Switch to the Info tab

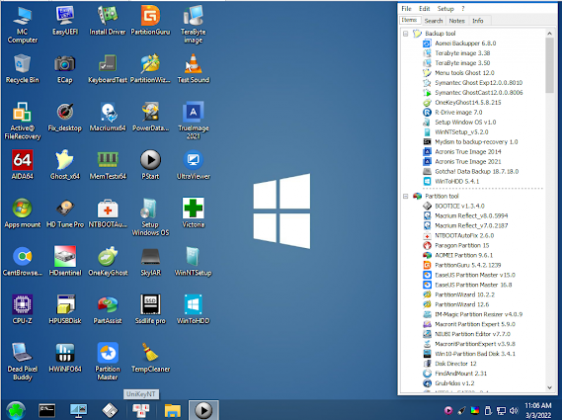(x=478, y=21)
